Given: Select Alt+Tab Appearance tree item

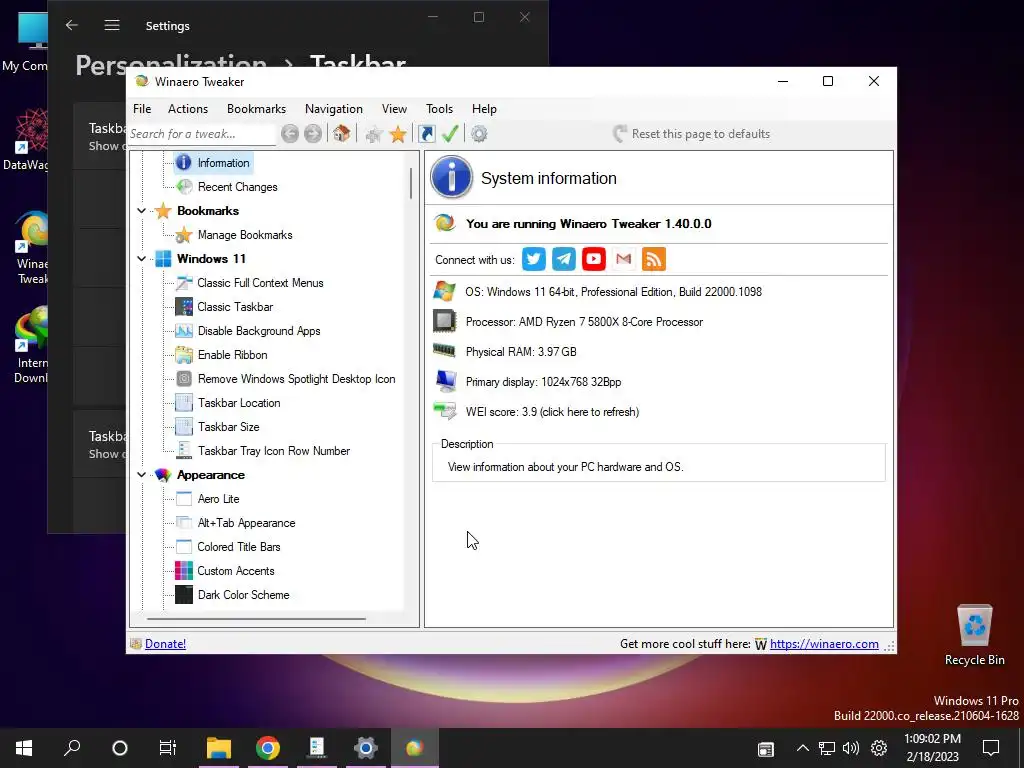Looking at the screenshot, I should click(x=246, y=523).
